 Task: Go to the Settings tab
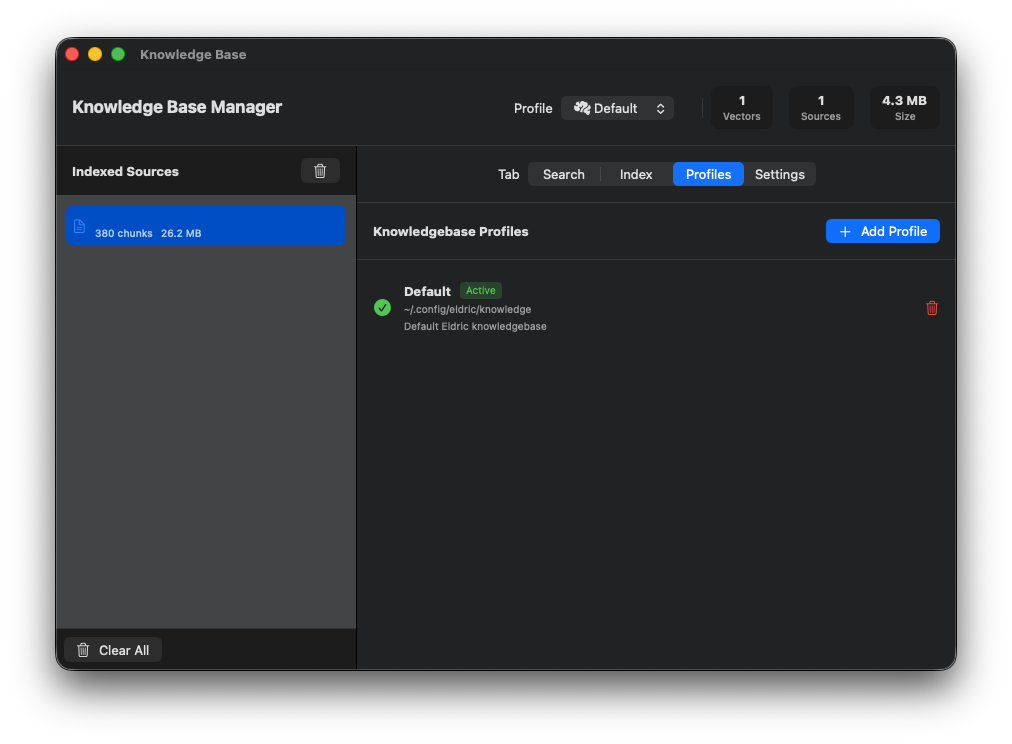point(779,174)
